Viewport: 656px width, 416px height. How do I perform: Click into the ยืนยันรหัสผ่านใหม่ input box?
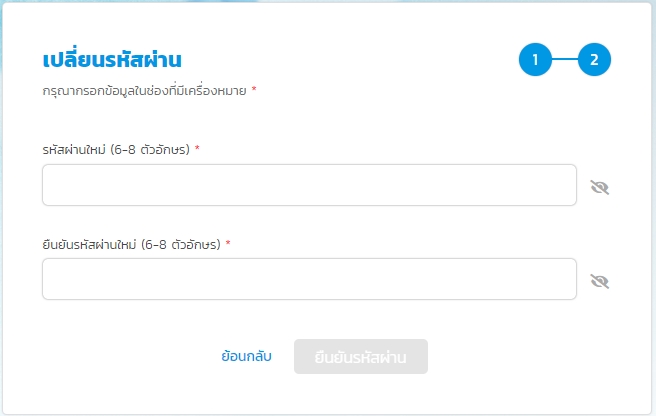click(x=309, y=279)
